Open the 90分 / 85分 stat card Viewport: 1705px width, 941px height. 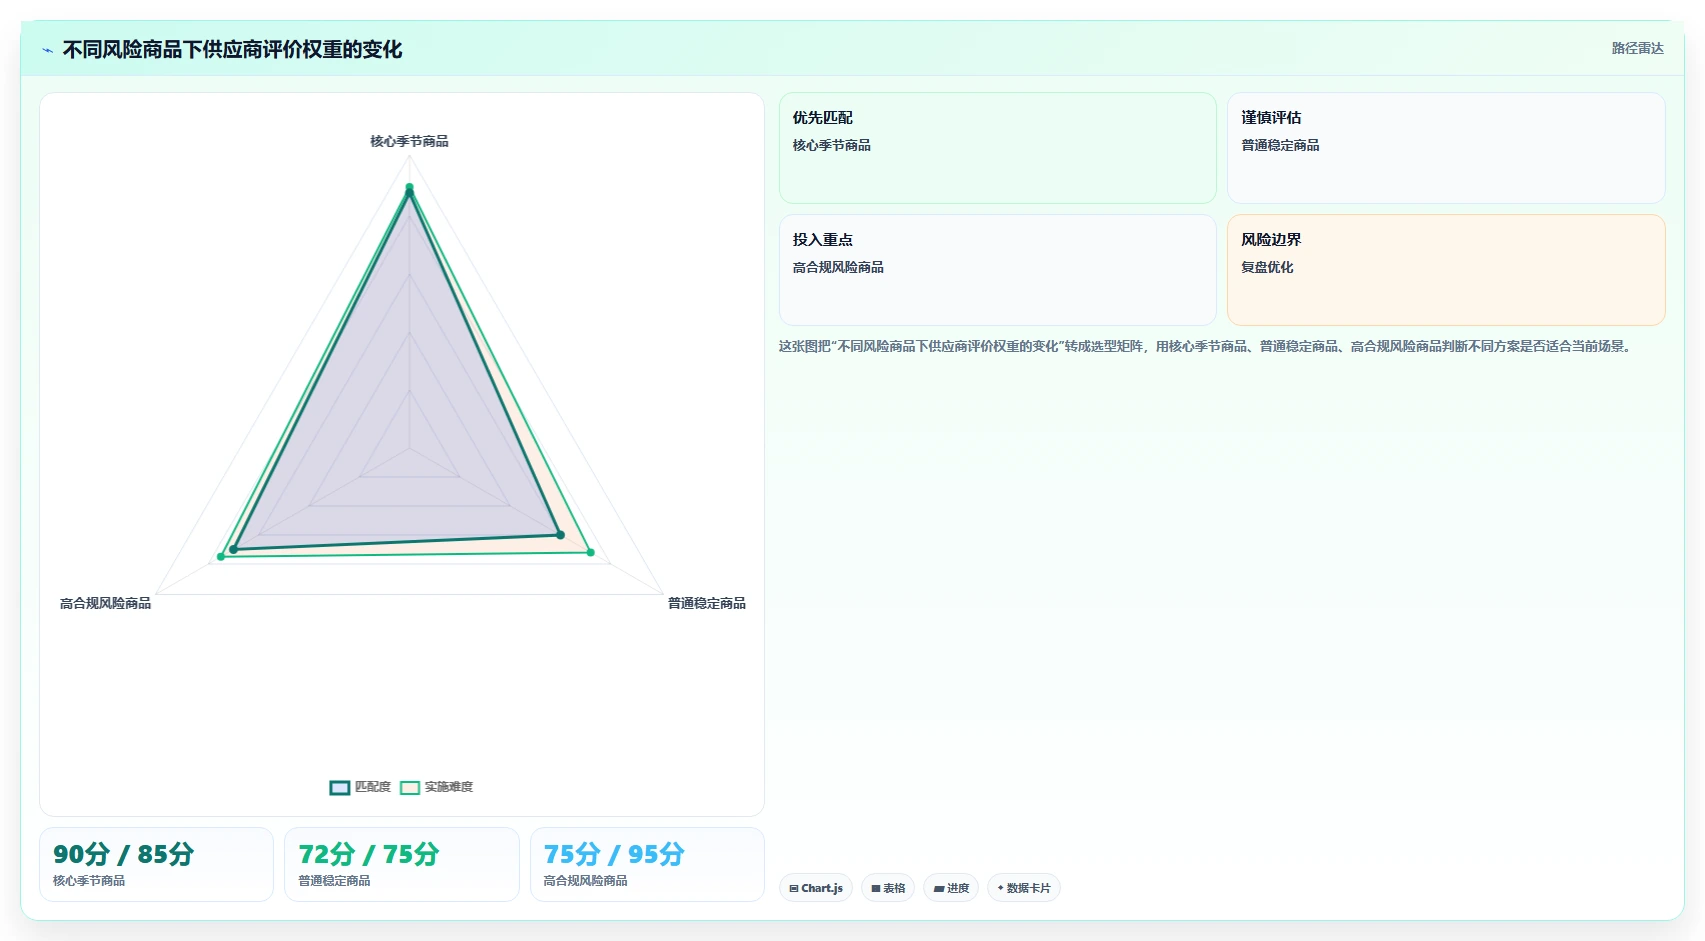(156, 864)
